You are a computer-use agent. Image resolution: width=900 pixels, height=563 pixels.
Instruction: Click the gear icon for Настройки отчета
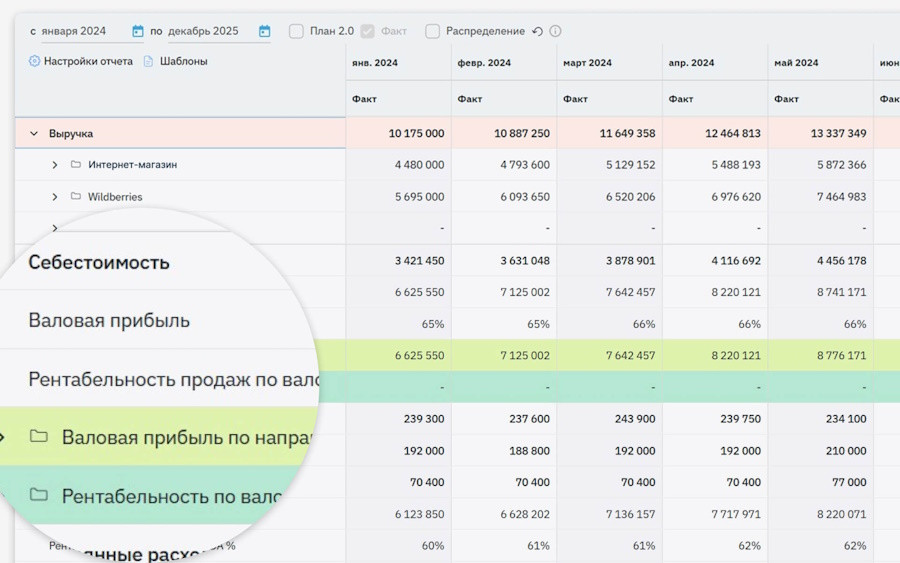pos(34,61)
